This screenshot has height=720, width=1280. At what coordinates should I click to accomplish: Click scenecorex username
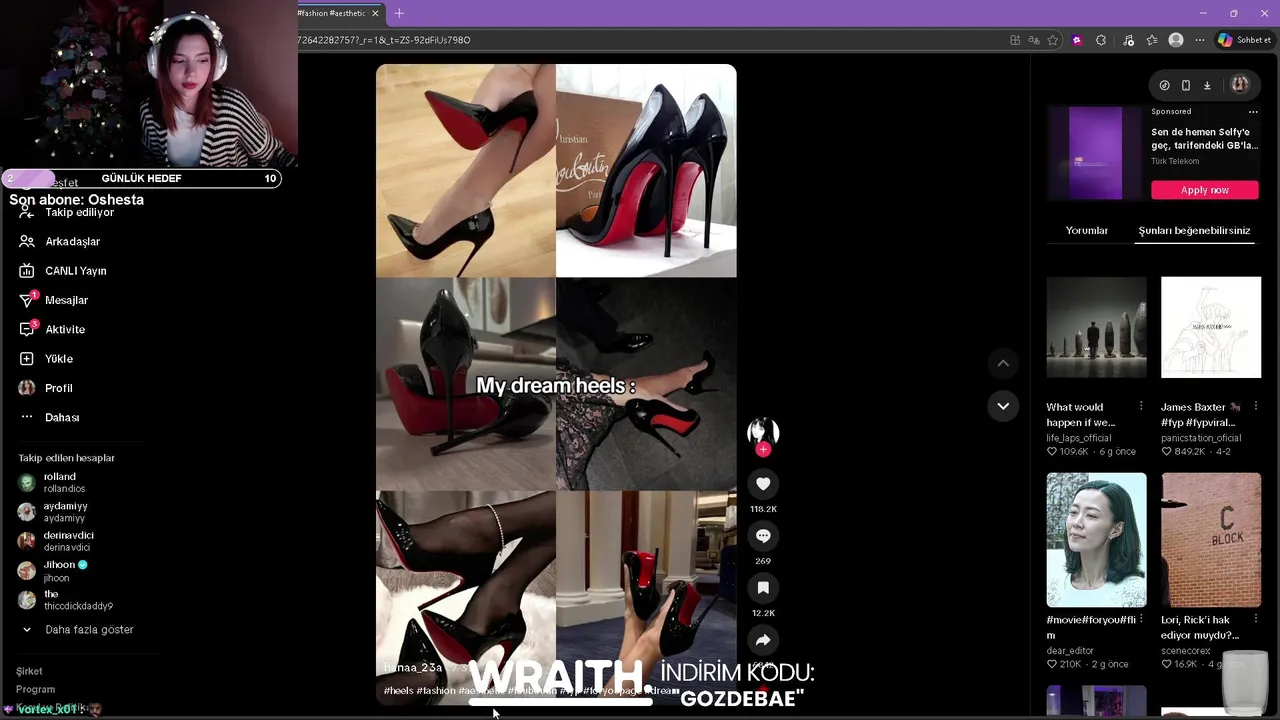tap(1186, 651)
